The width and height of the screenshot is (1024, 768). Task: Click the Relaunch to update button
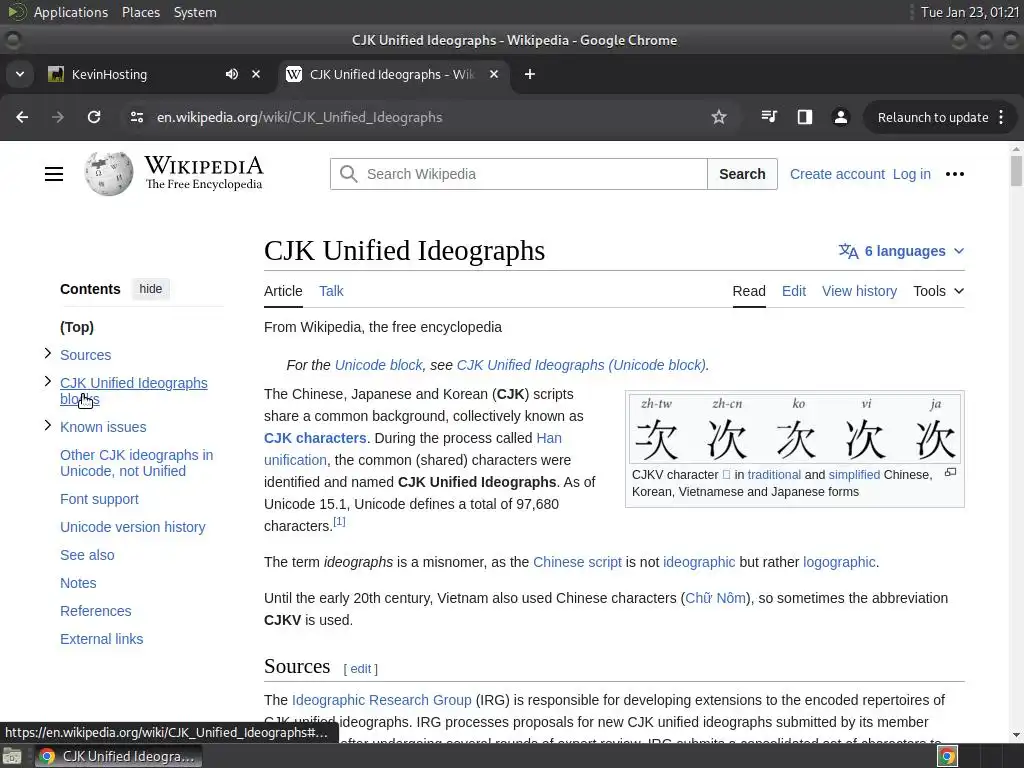[x=933, y=117]
